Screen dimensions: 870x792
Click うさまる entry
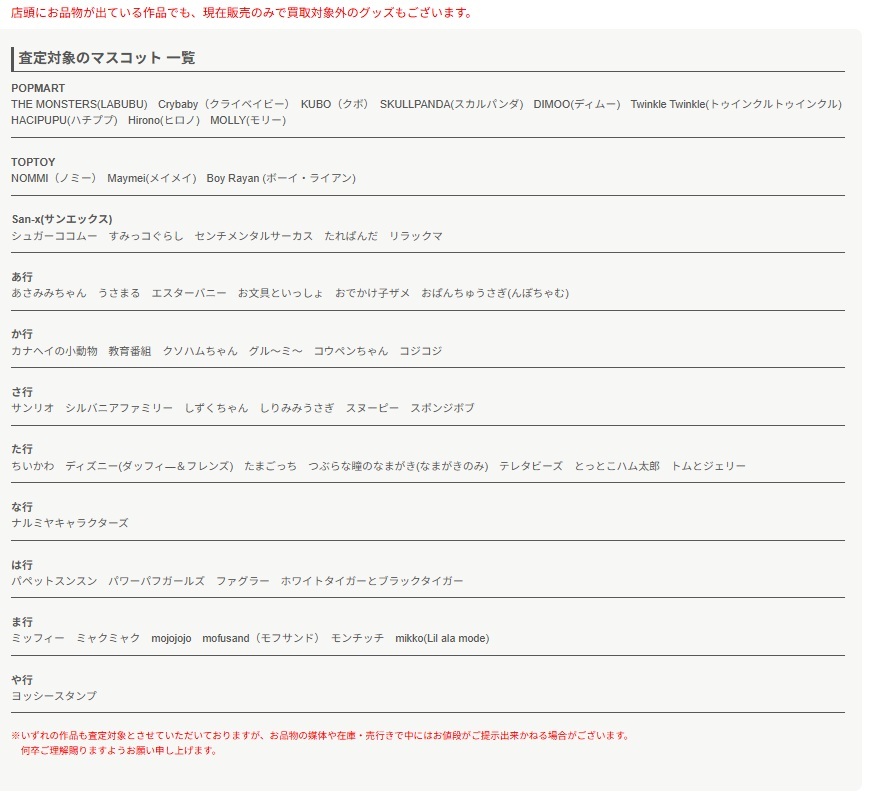pos(119,293)
